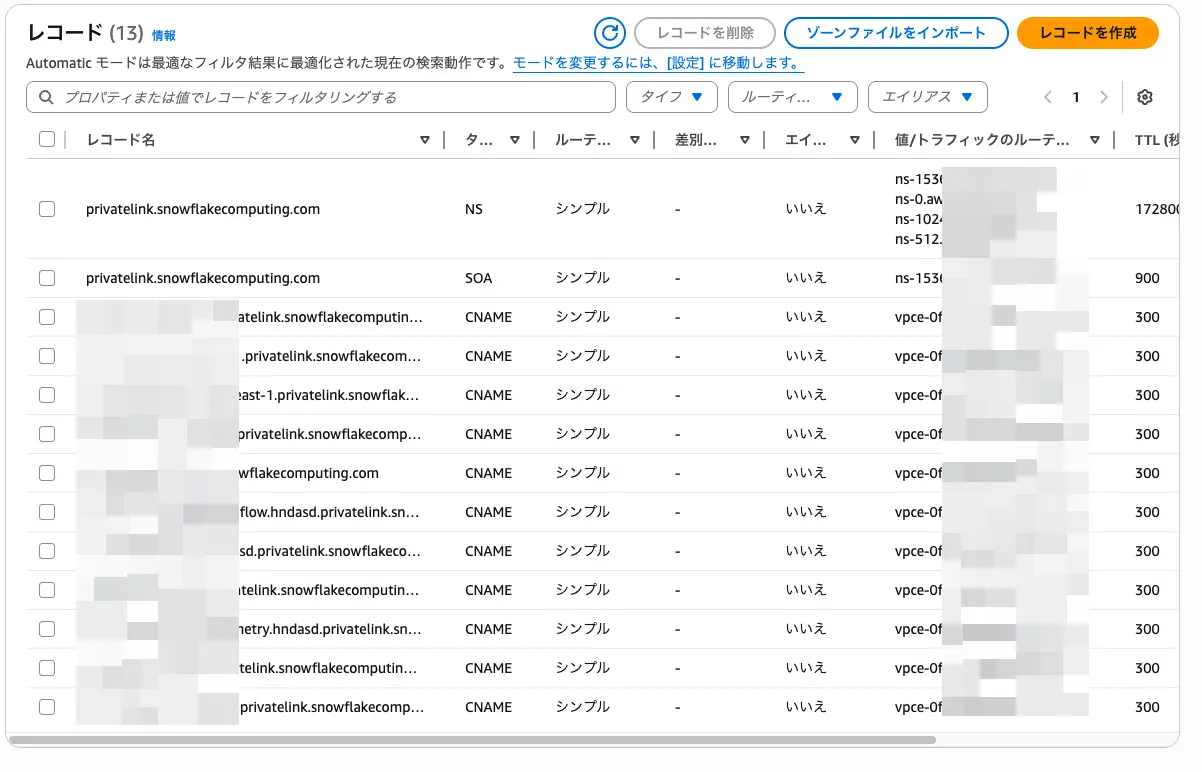Open the table preferences gear icon

[1144, 97]
